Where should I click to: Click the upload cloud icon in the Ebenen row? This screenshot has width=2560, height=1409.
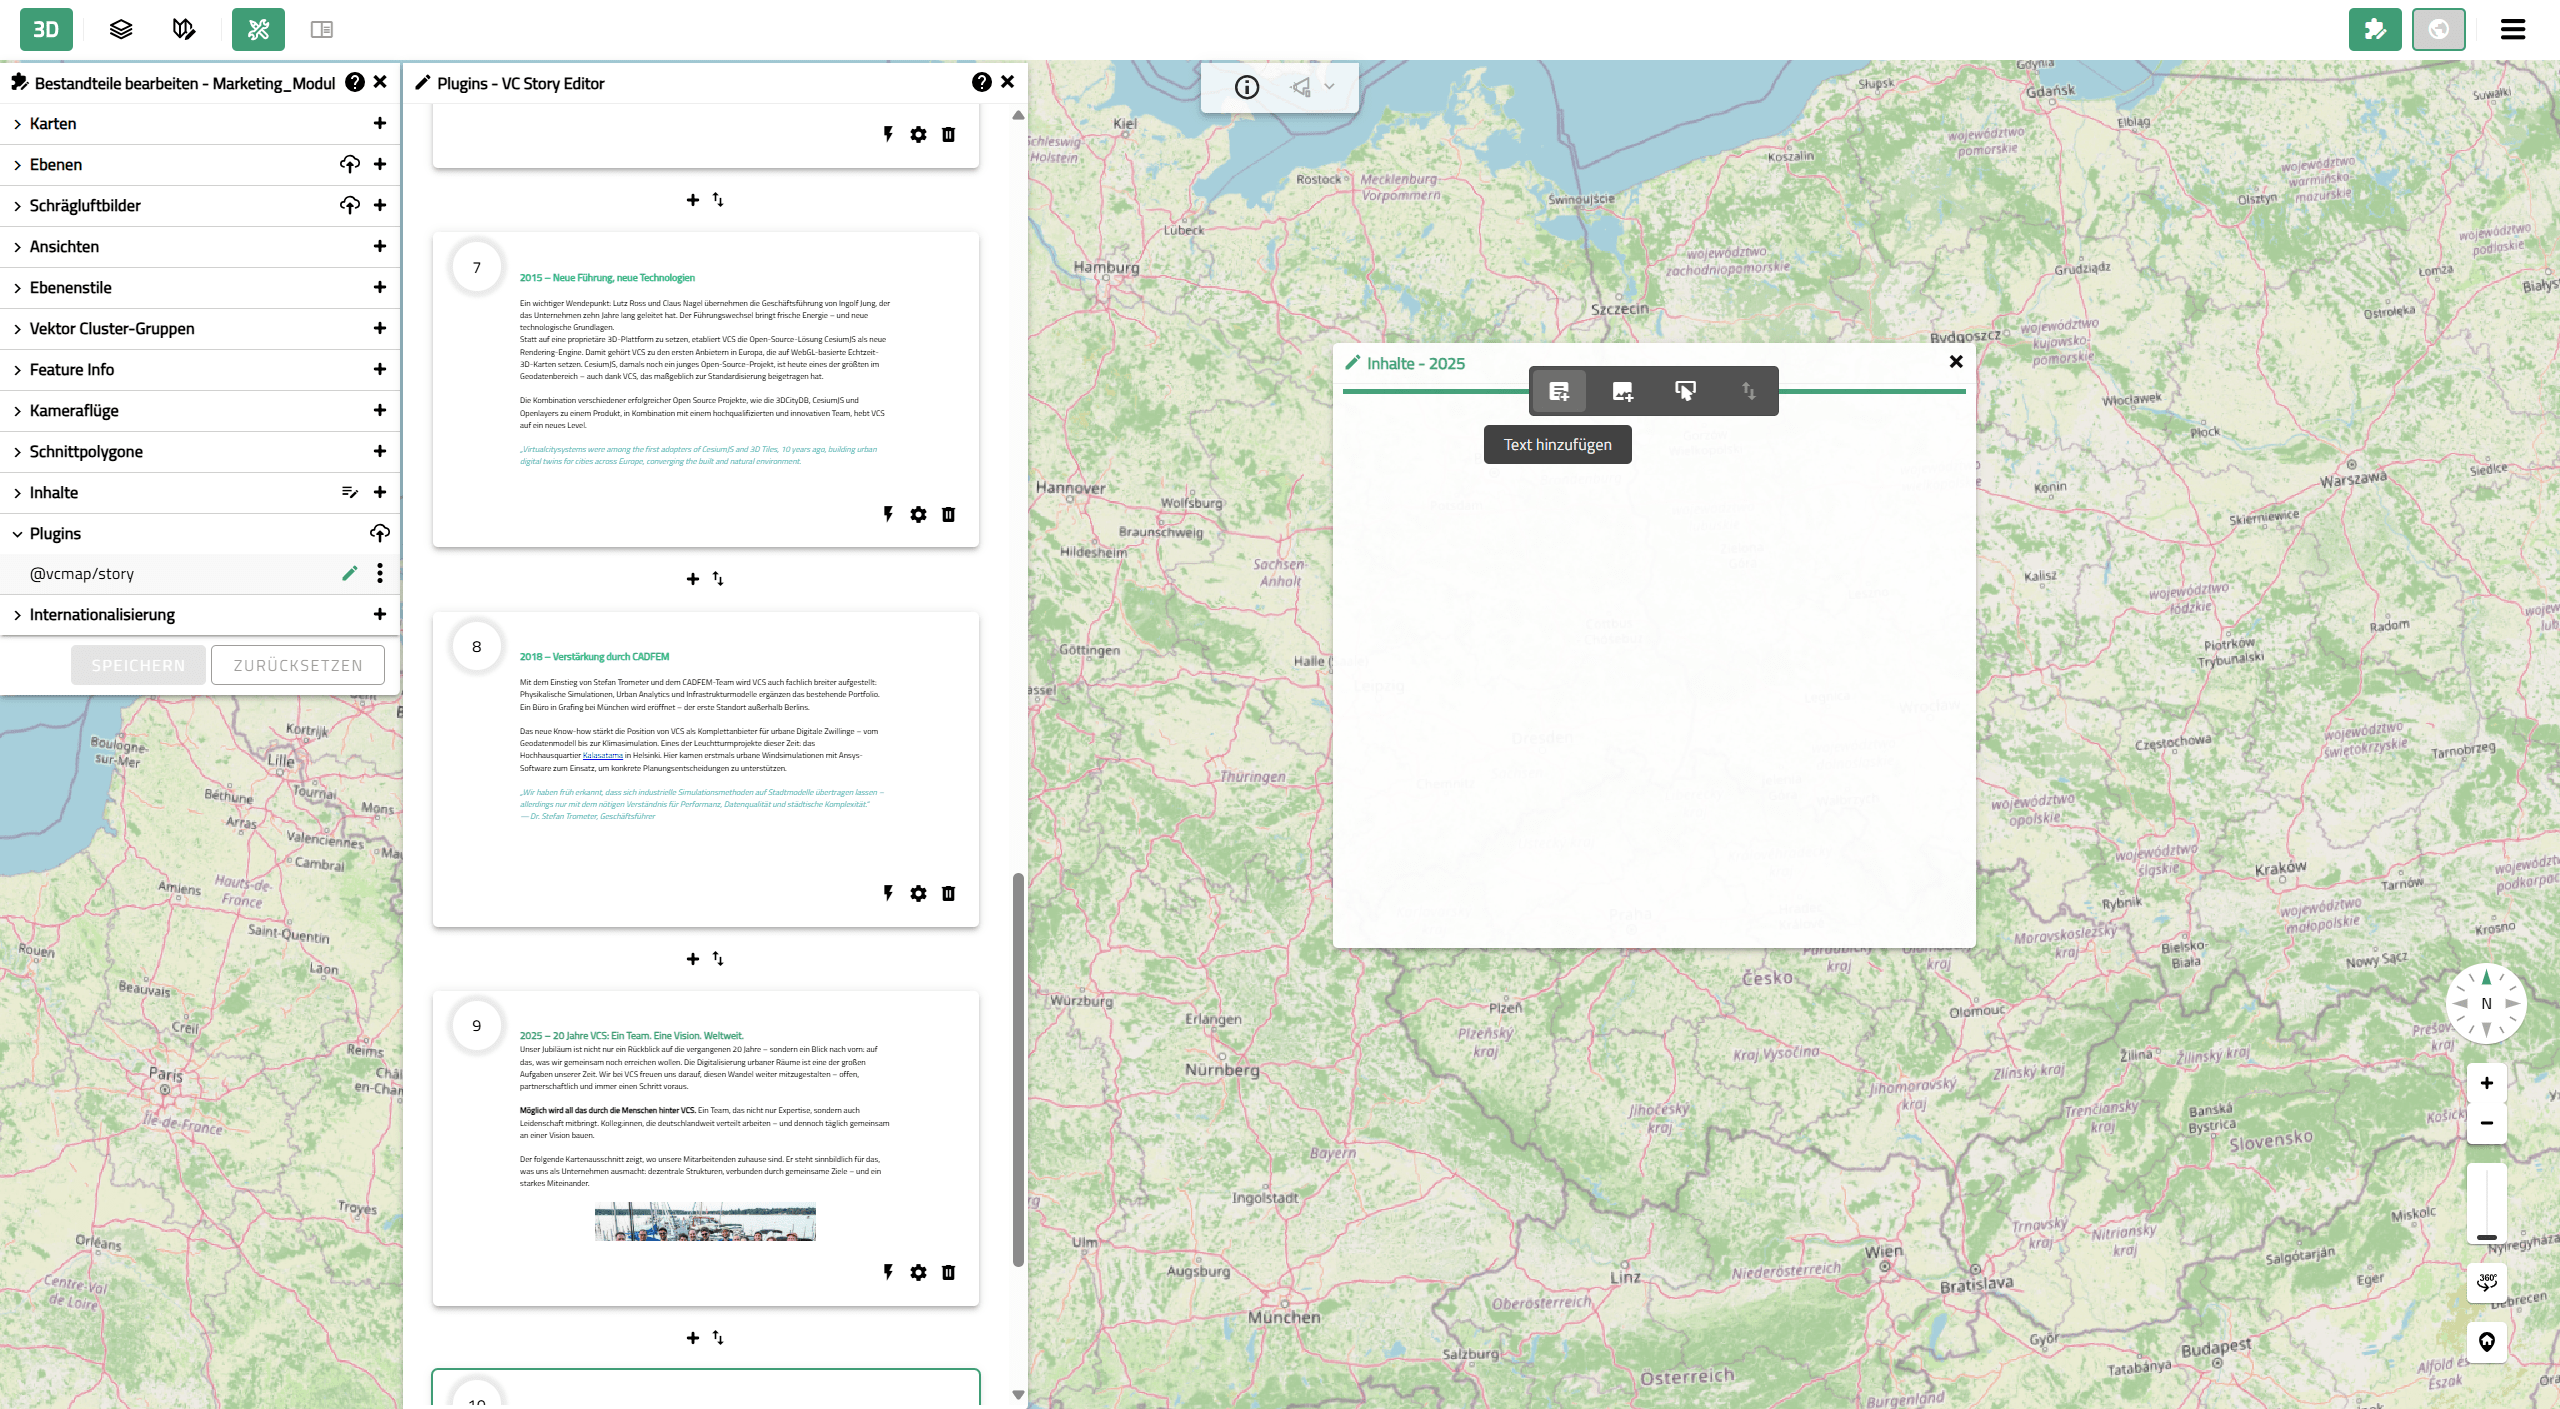point(350,164)
